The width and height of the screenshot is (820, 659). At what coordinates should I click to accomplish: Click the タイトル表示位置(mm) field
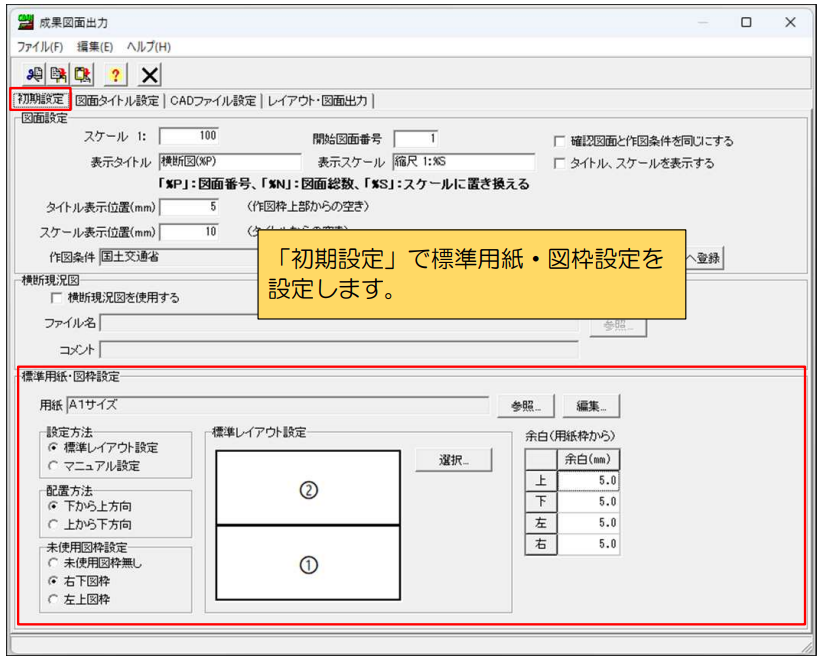189,207
